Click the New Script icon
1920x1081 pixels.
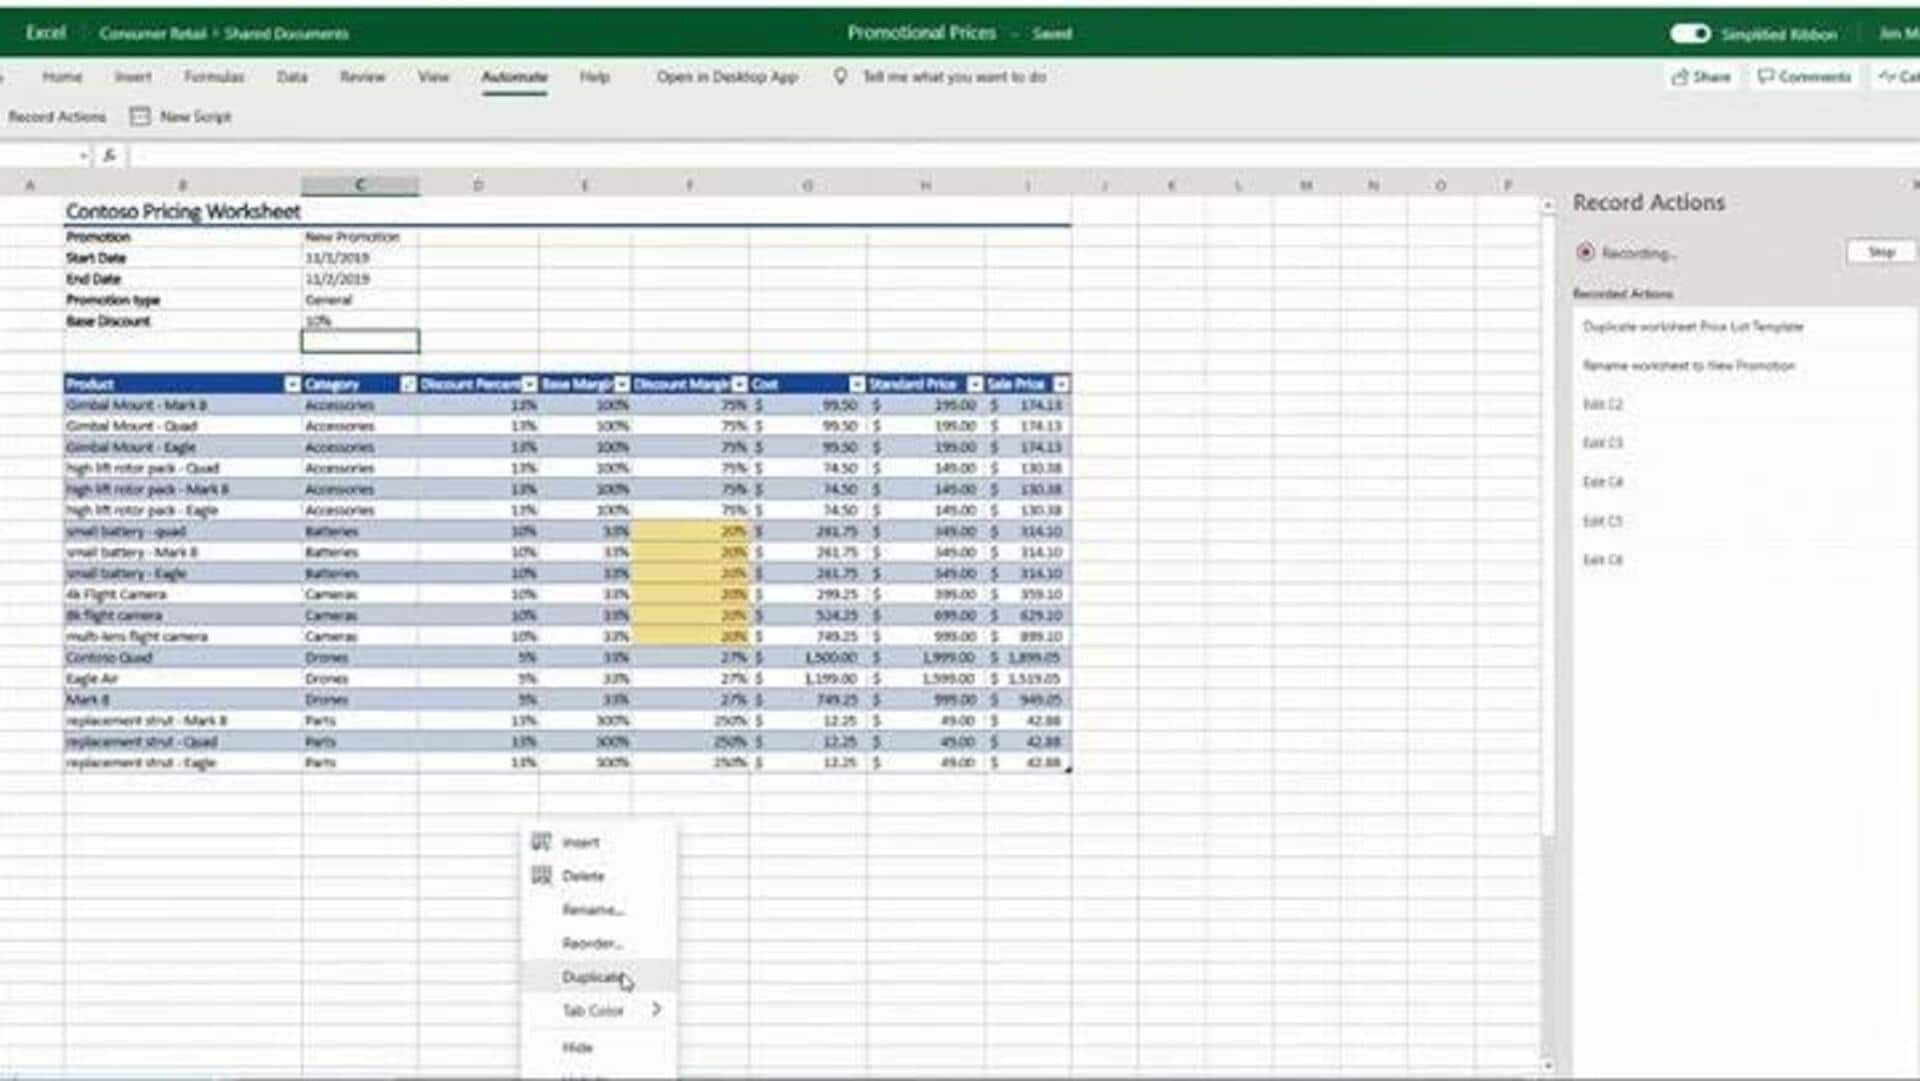coord(140,117)
